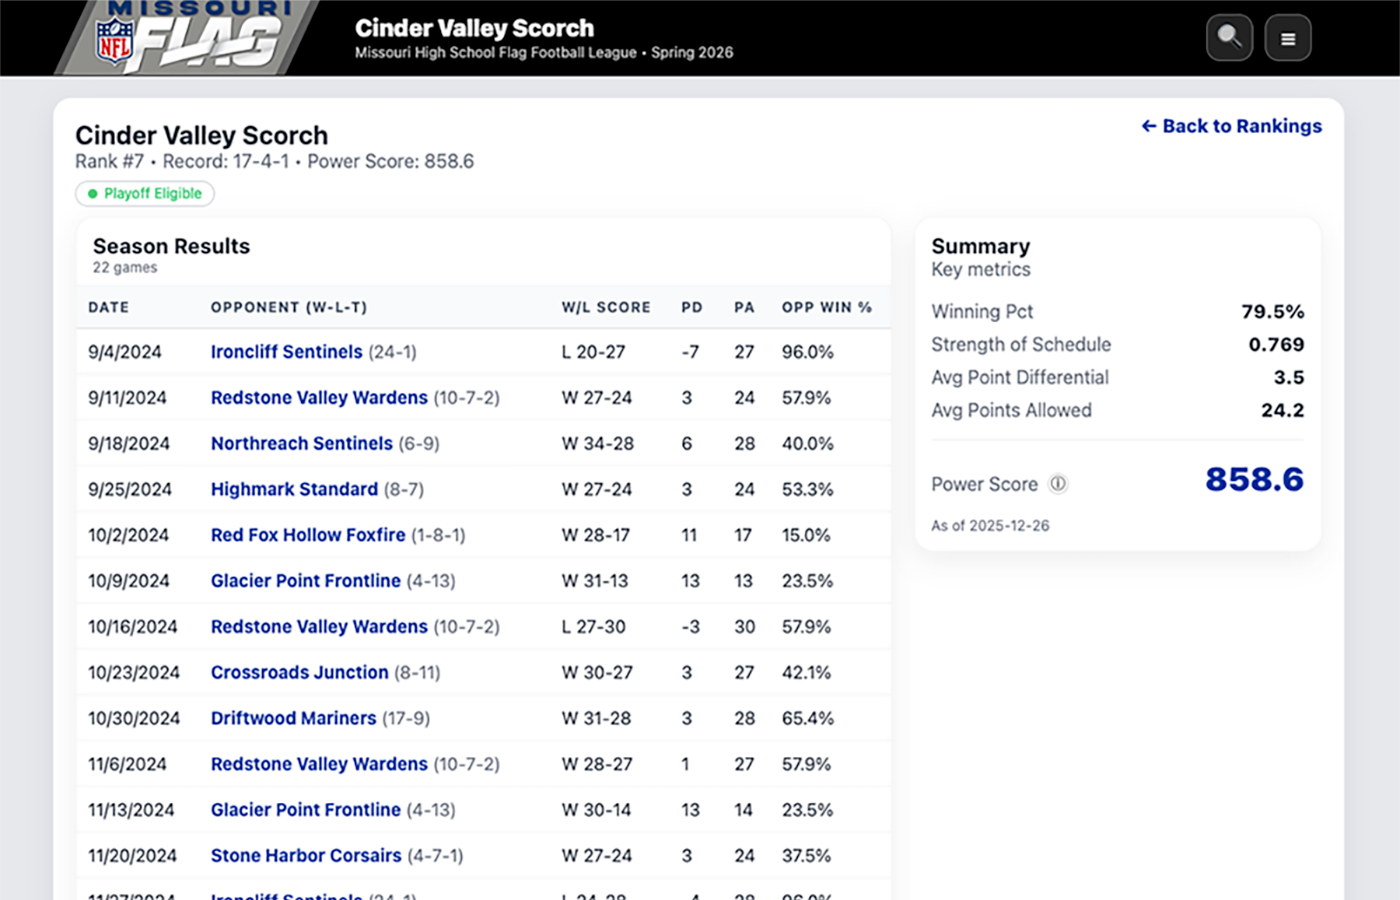
Task: View the Glacier Point Frontline team link
Action: tap(305, 581)
